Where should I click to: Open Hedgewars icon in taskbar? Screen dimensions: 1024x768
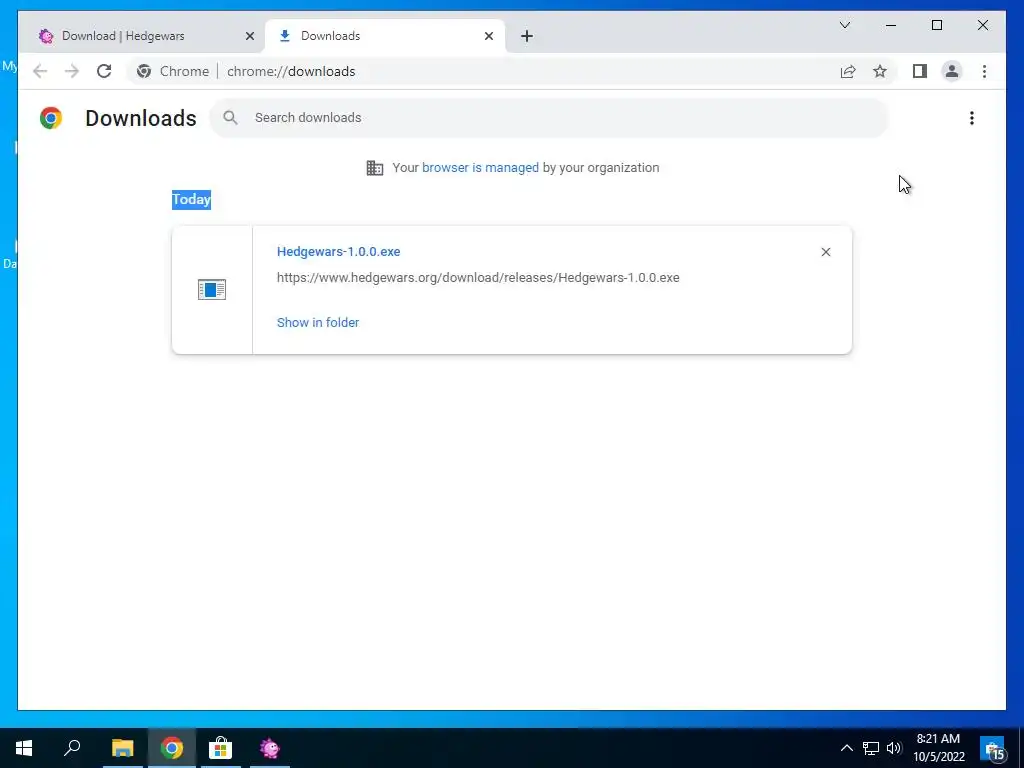tap(270, 748)
